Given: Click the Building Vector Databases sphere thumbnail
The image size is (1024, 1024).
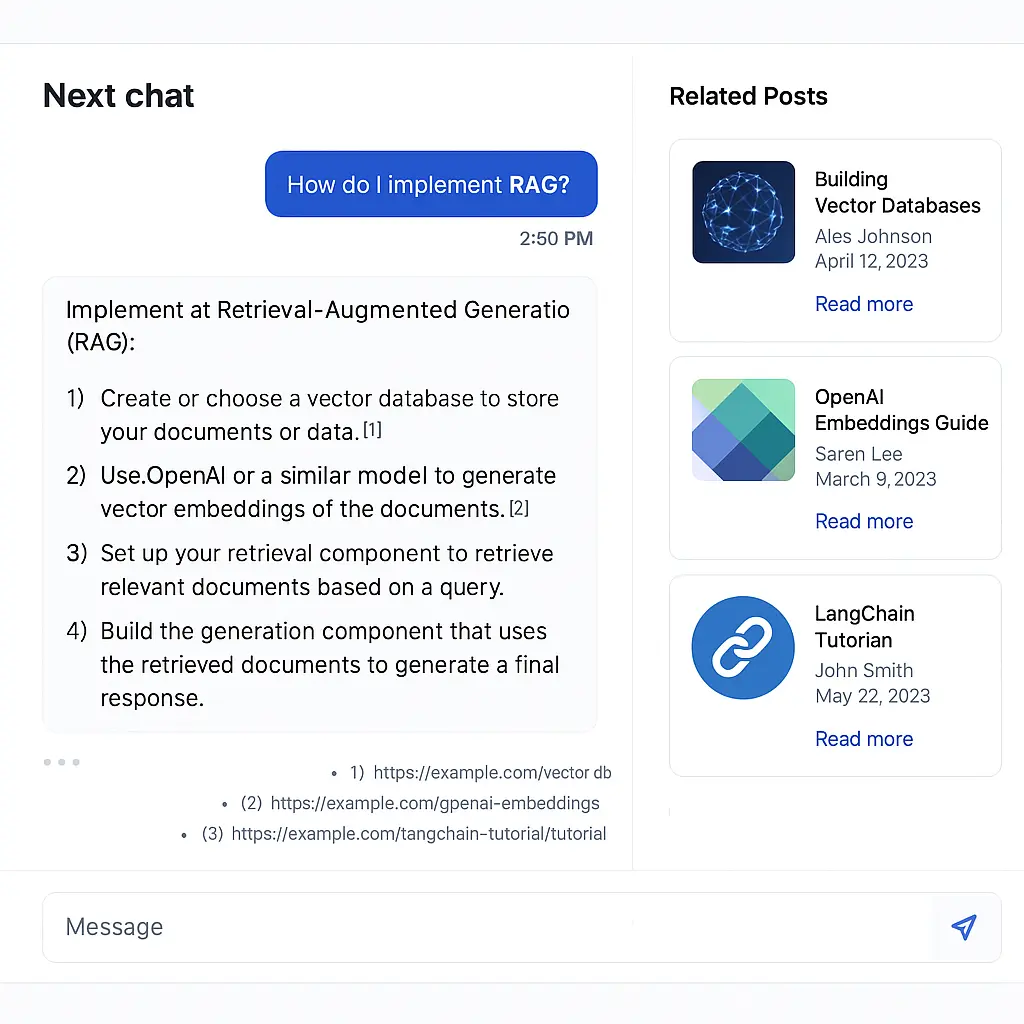Looking at the screenshot, I should point(743,211).
